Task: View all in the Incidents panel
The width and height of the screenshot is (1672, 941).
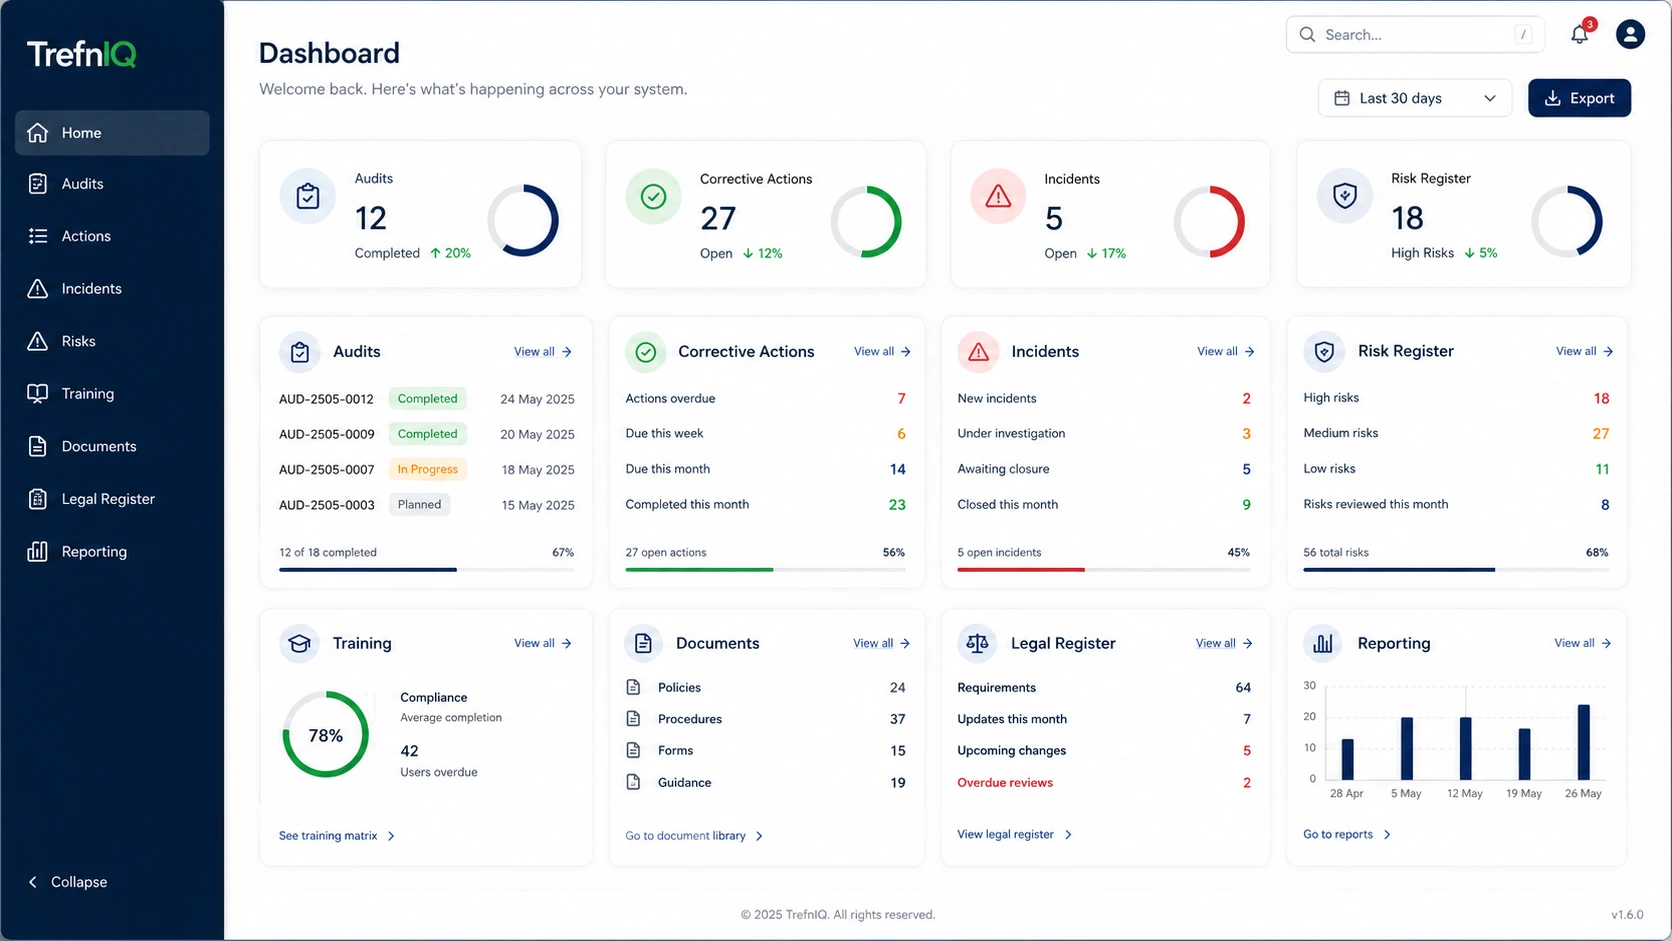Action: coord(1226,351)
